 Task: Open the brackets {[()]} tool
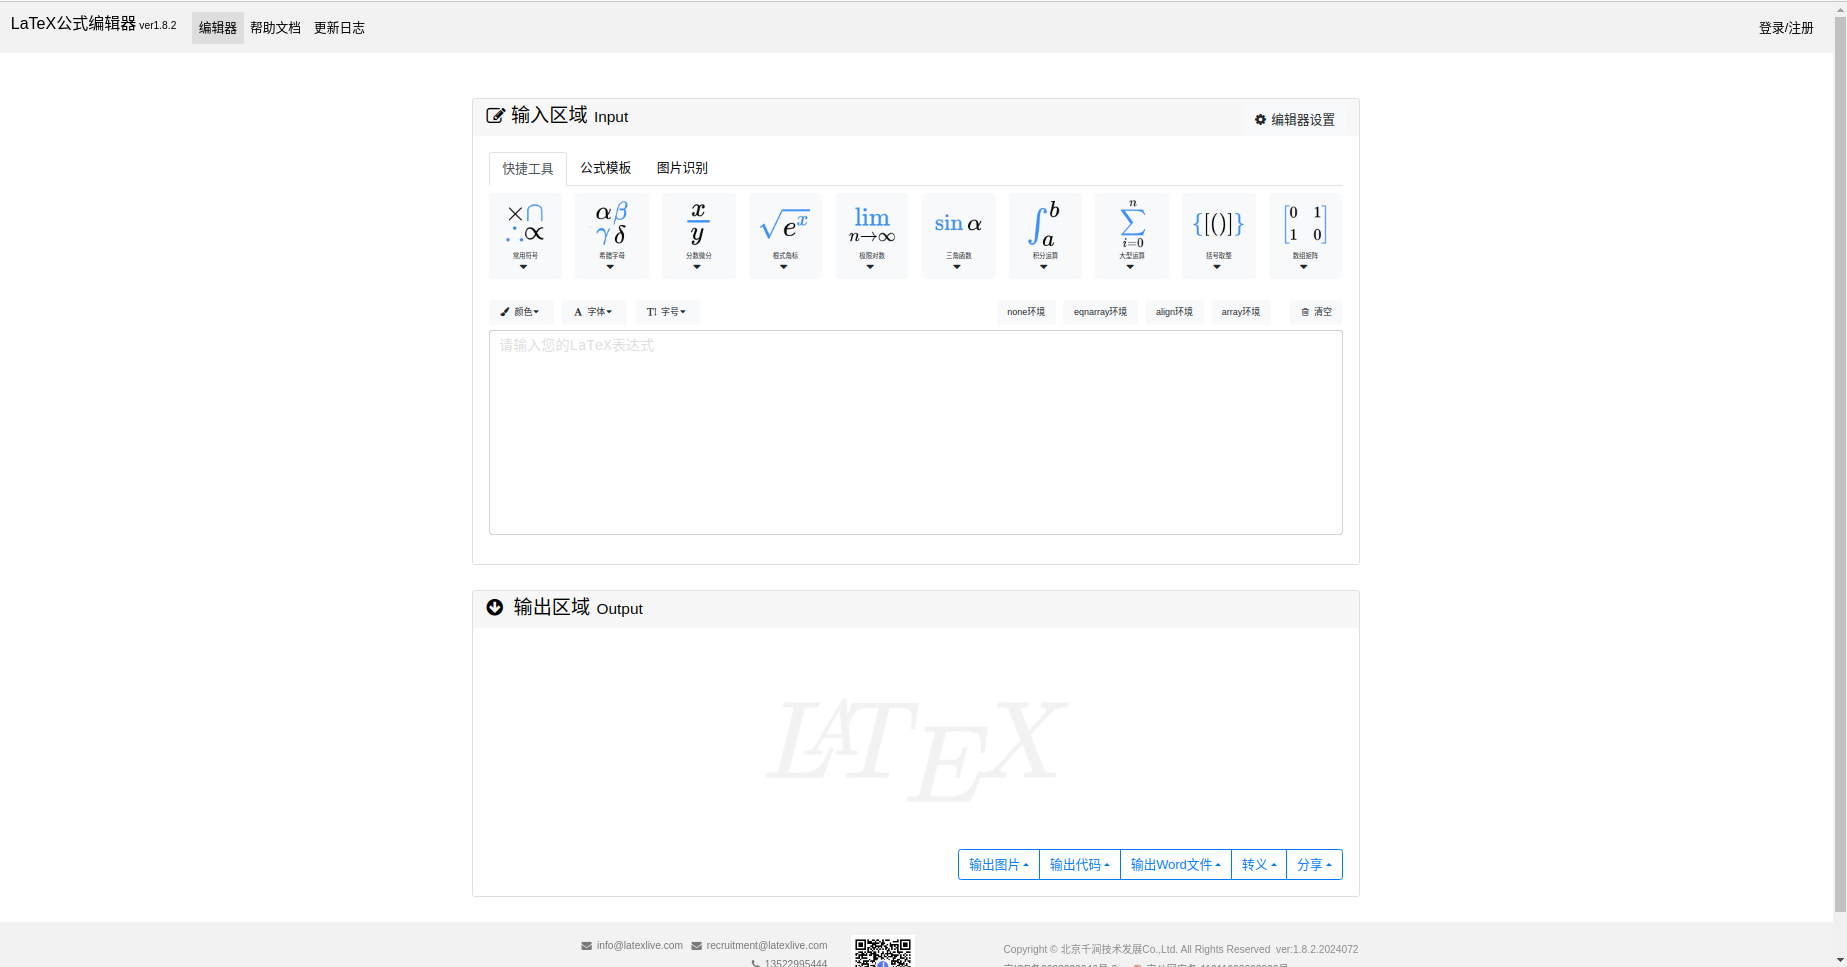tap(1218, 236)
